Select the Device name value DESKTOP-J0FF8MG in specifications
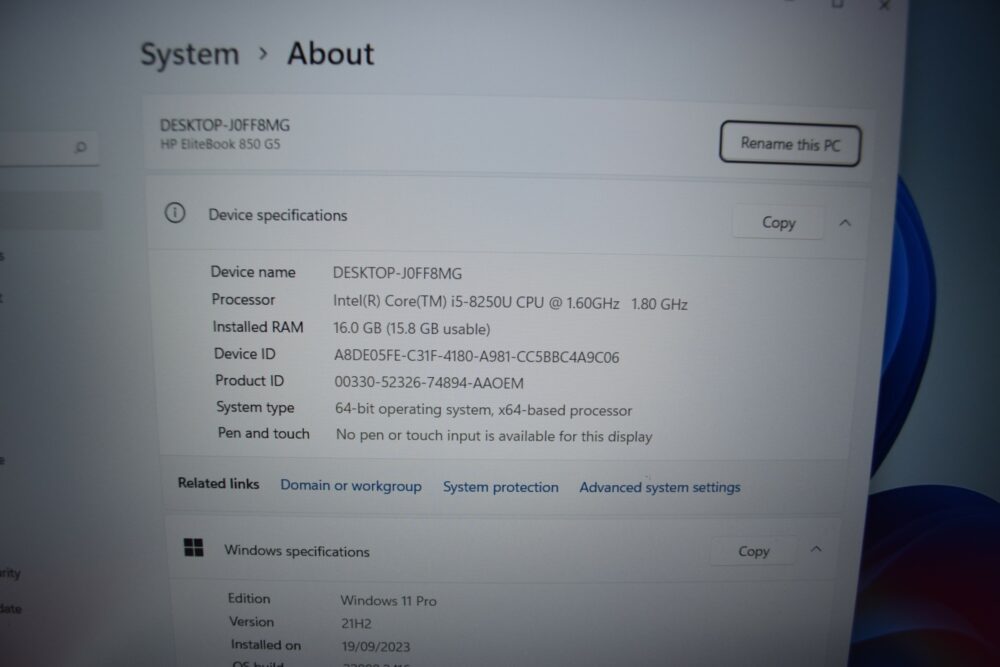The image size is (1000, 667). tap(397, 273)
